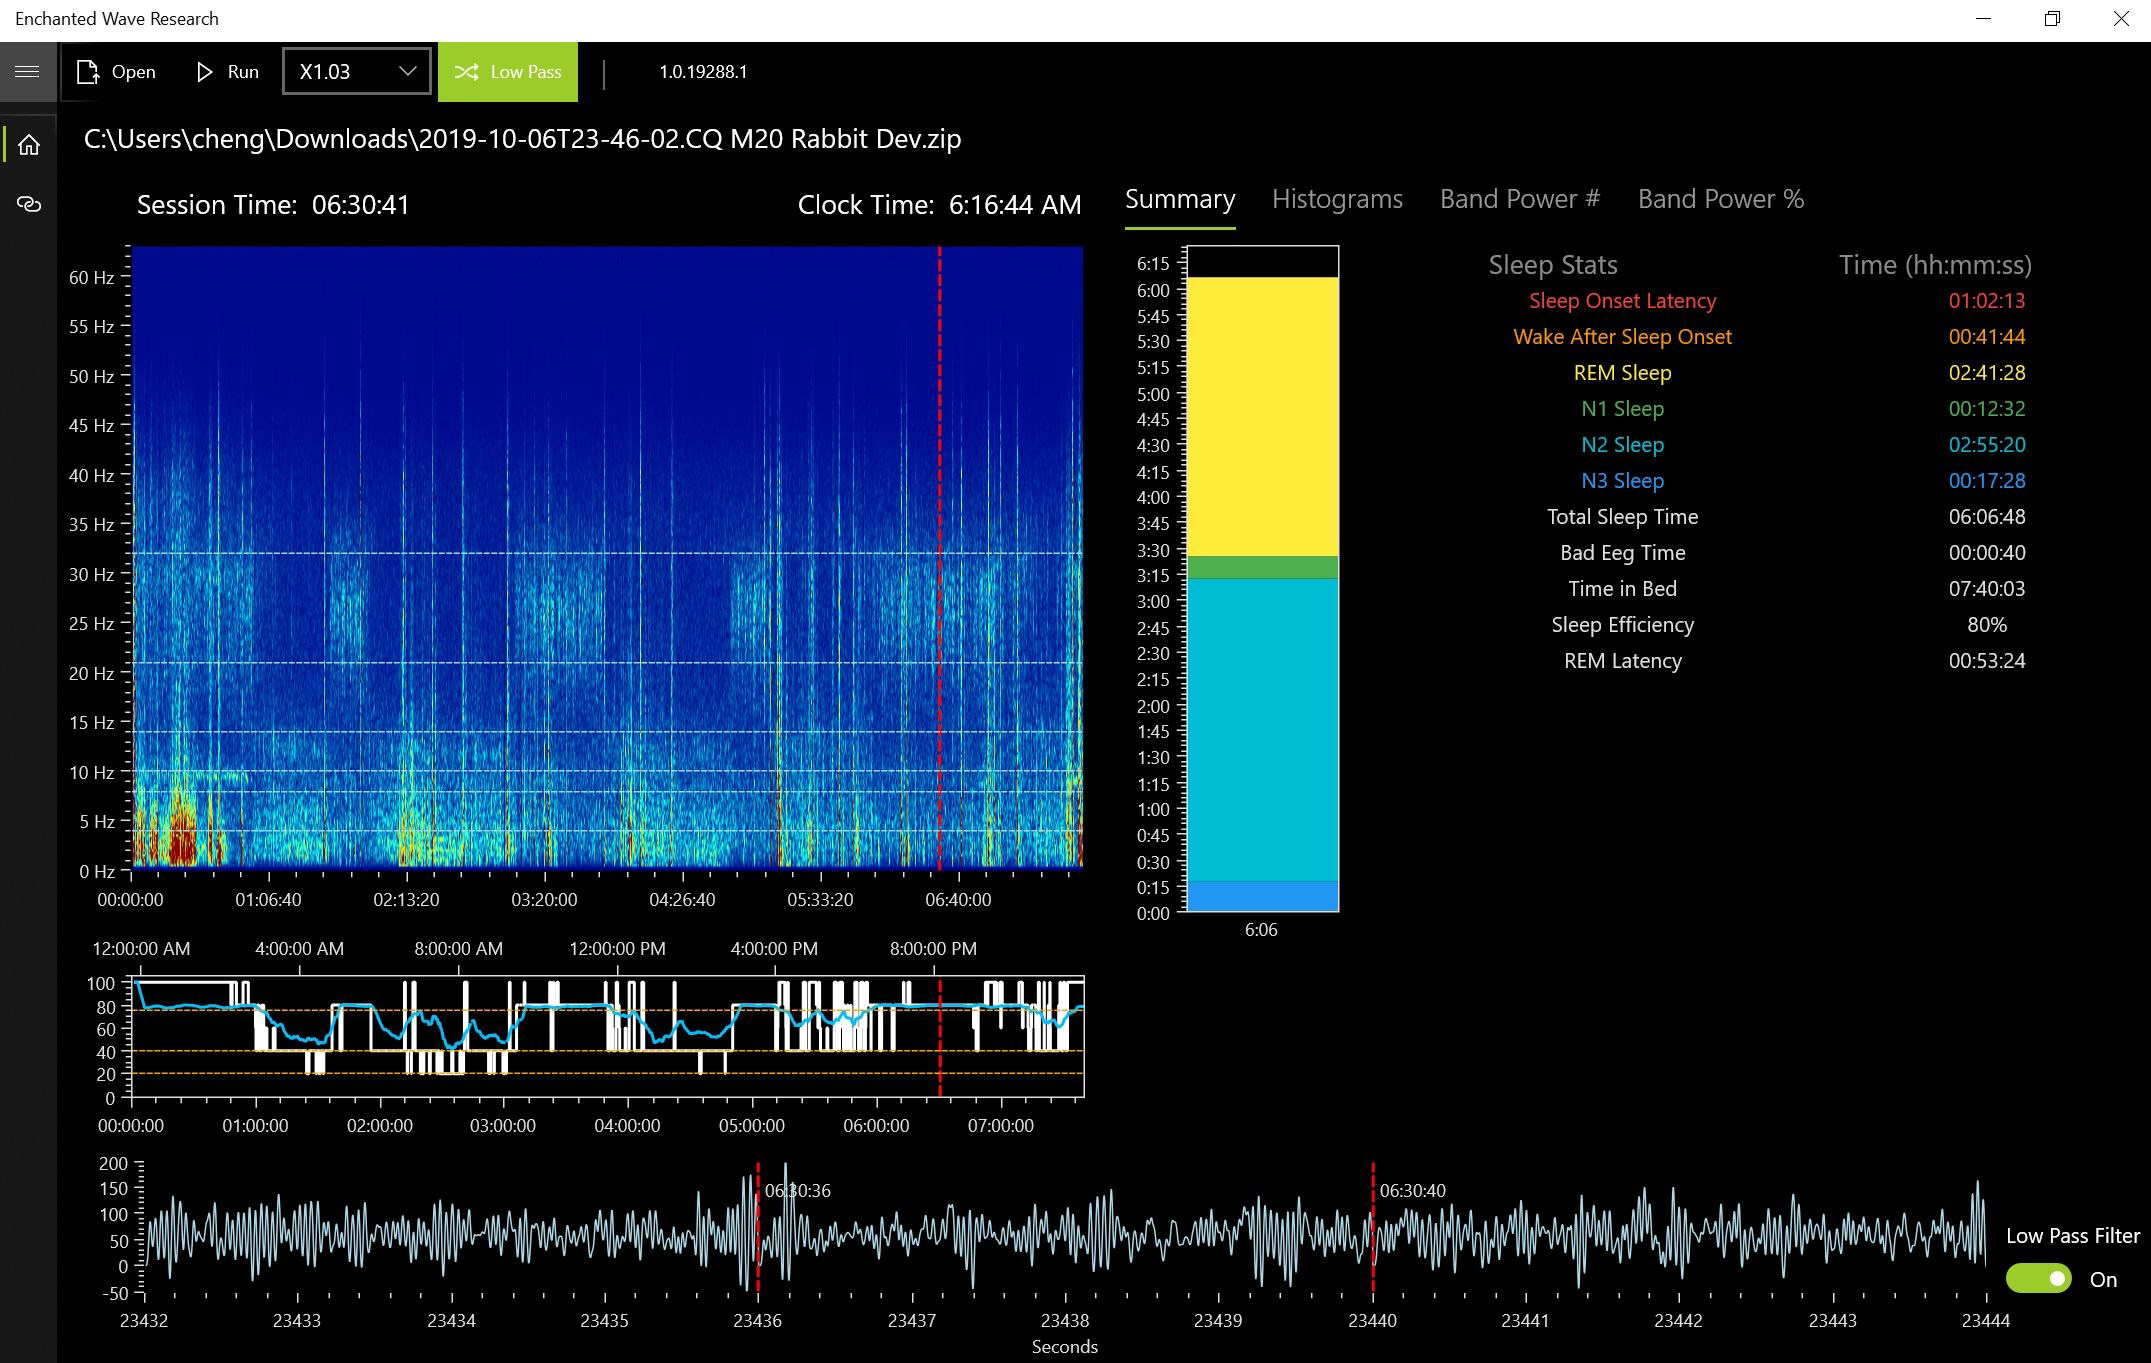Click the shuffle icon inside the Low Pass button
The image size is (2151, 1363).
pos(466,71)
